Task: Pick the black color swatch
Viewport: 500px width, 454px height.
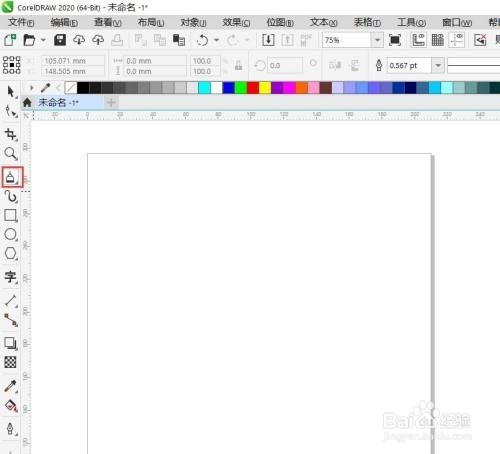Action: pyautogui.click(x=83, y=88)
